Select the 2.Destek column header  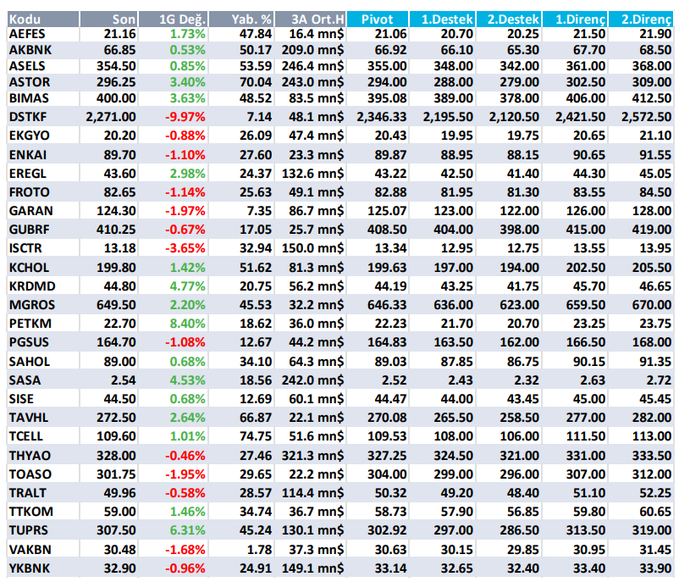[x=509, y=19]
